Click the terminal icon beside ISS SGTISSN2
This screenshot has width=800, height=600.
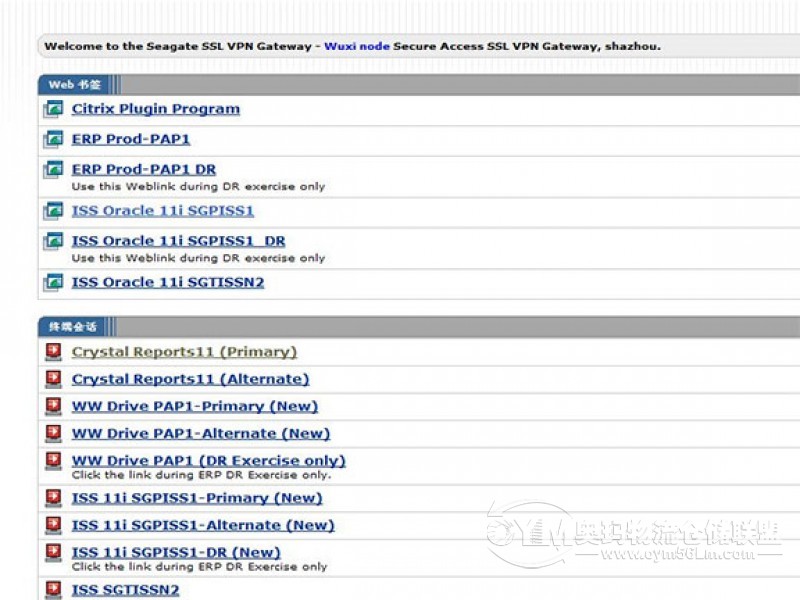[53, 589]
